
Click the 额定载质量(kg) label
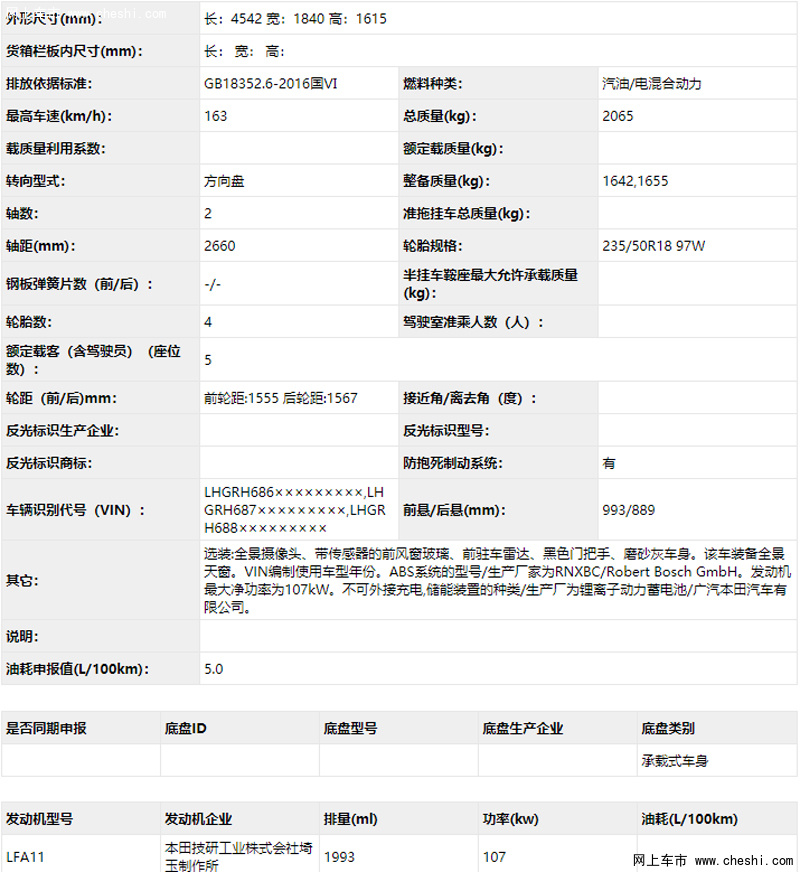click(x=453, y=148)
